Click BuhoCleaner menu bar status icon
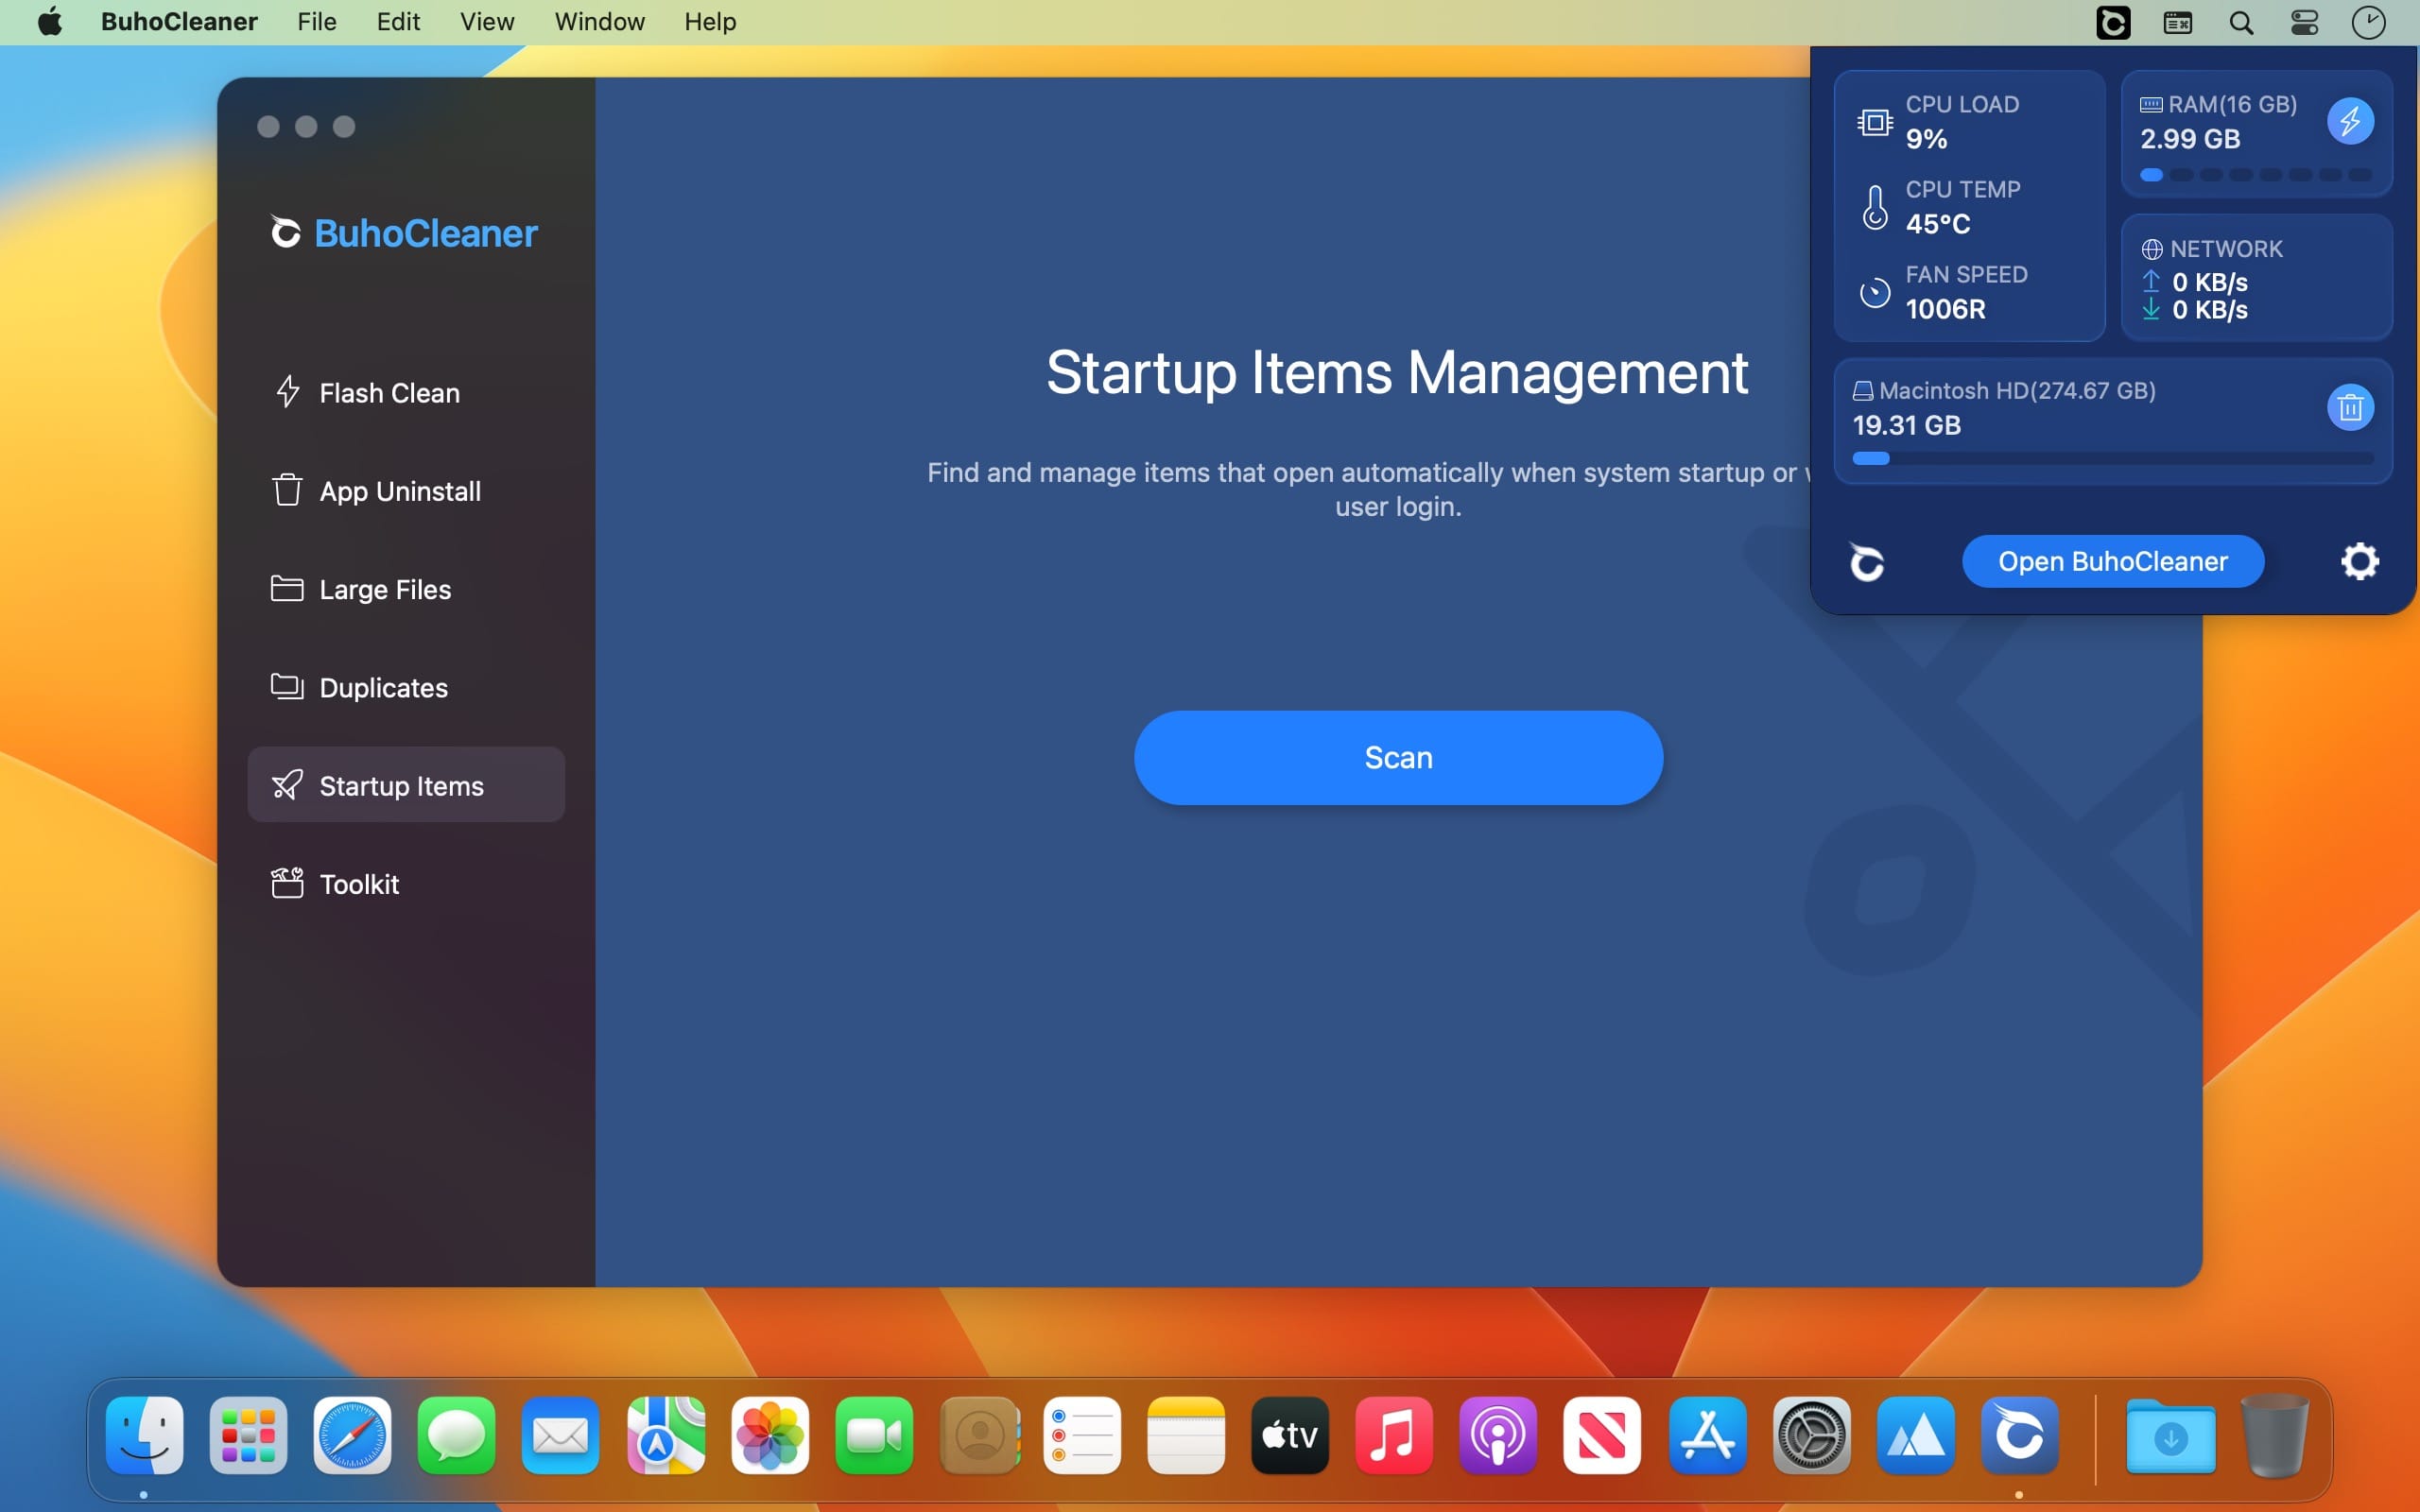 [x=2112, y=22]
